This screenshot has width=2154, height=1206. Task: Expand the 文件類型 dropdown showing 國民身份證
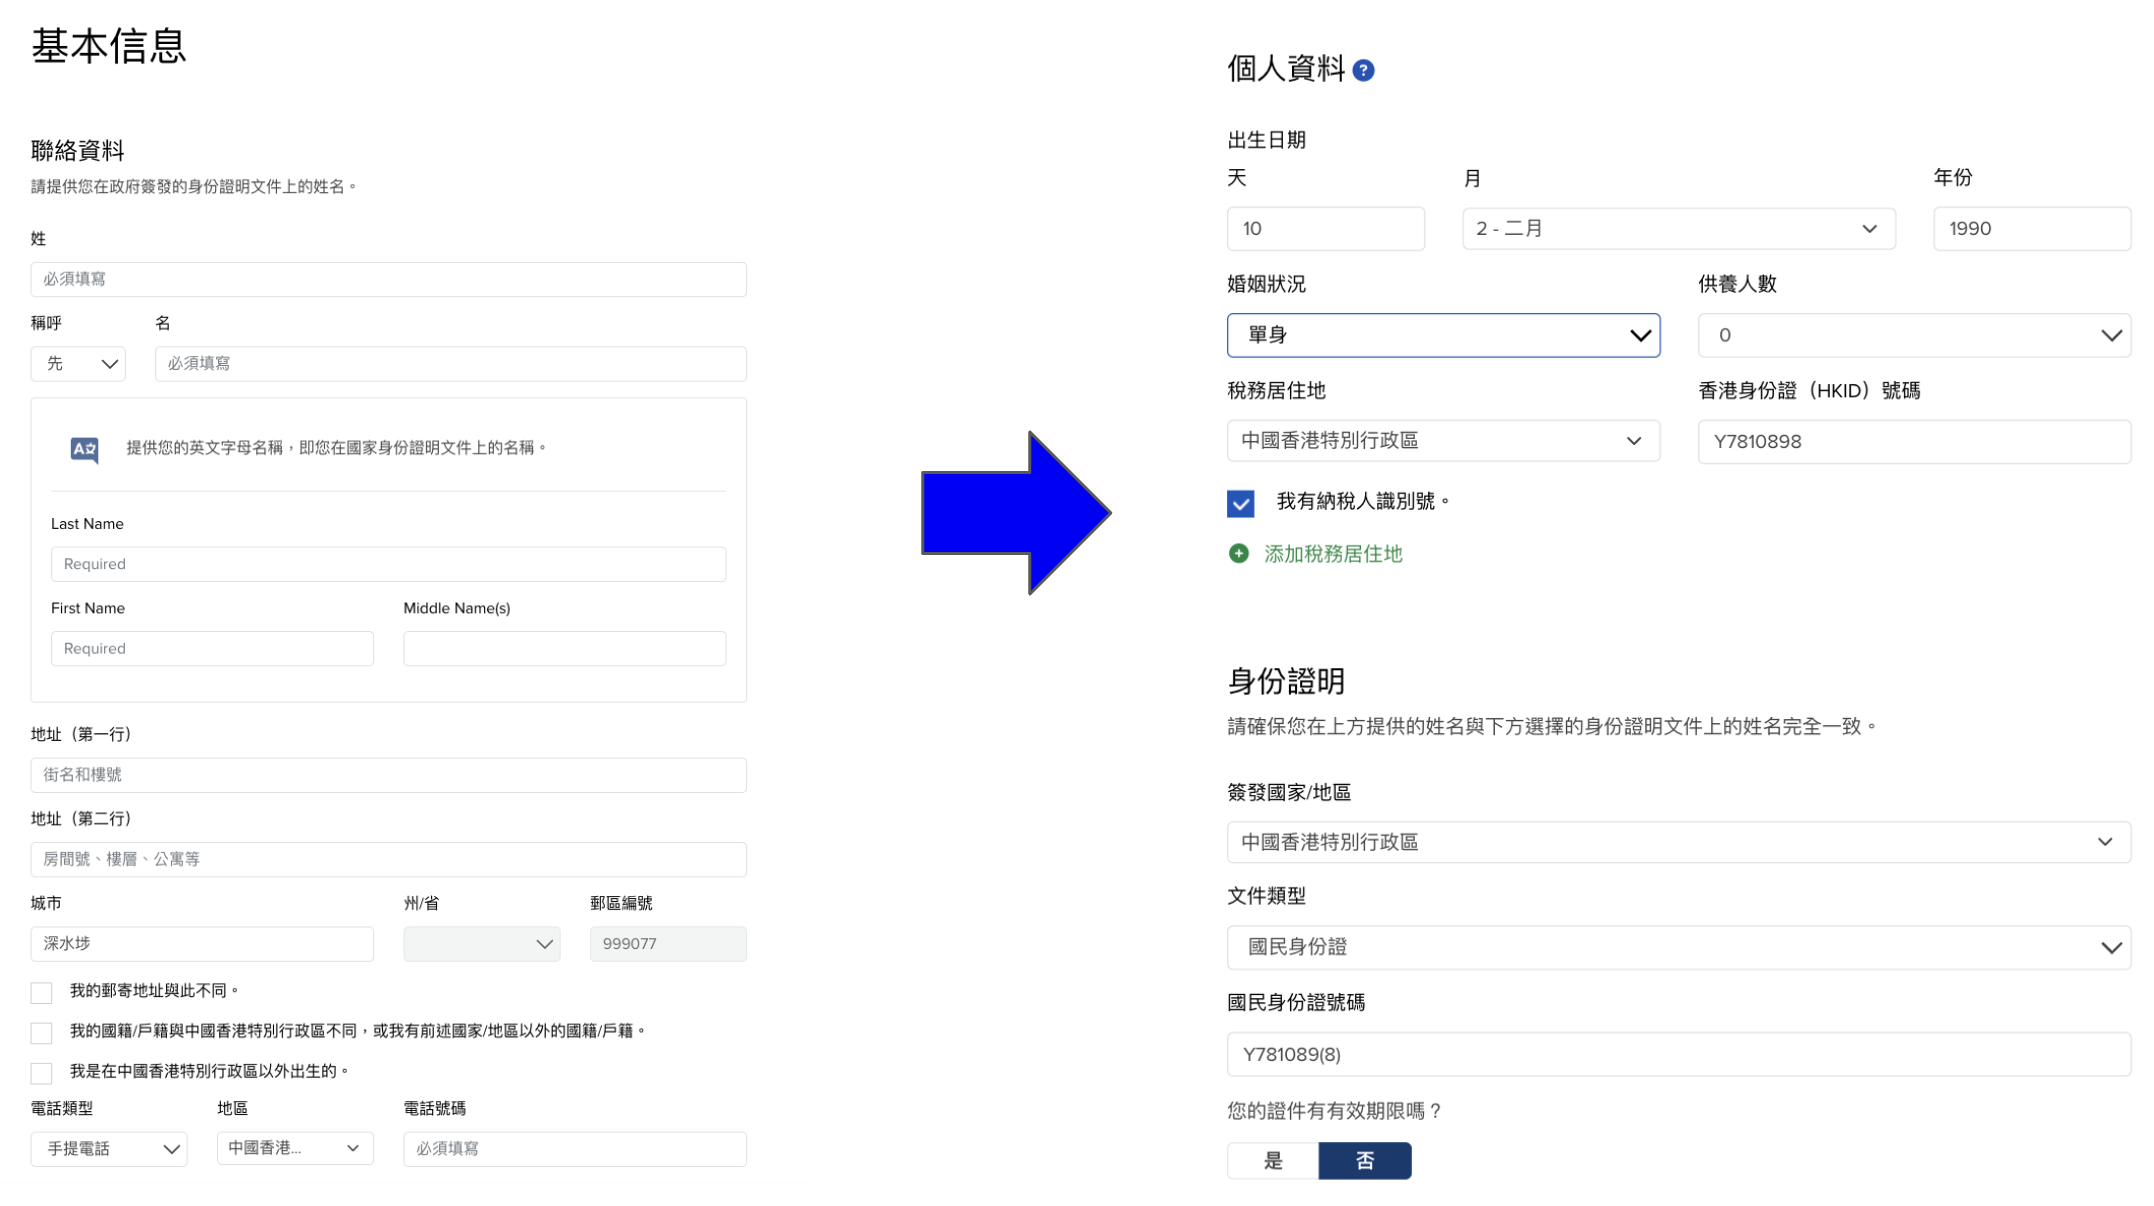coord(1678,947)
